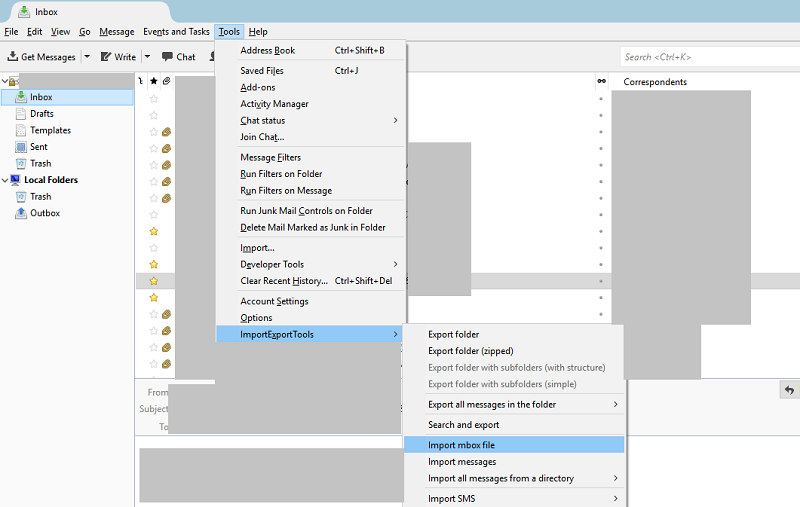Viewport: 800px width, 507px height.
Task: Click the Write pencil icon
Action: pos(106,57)
